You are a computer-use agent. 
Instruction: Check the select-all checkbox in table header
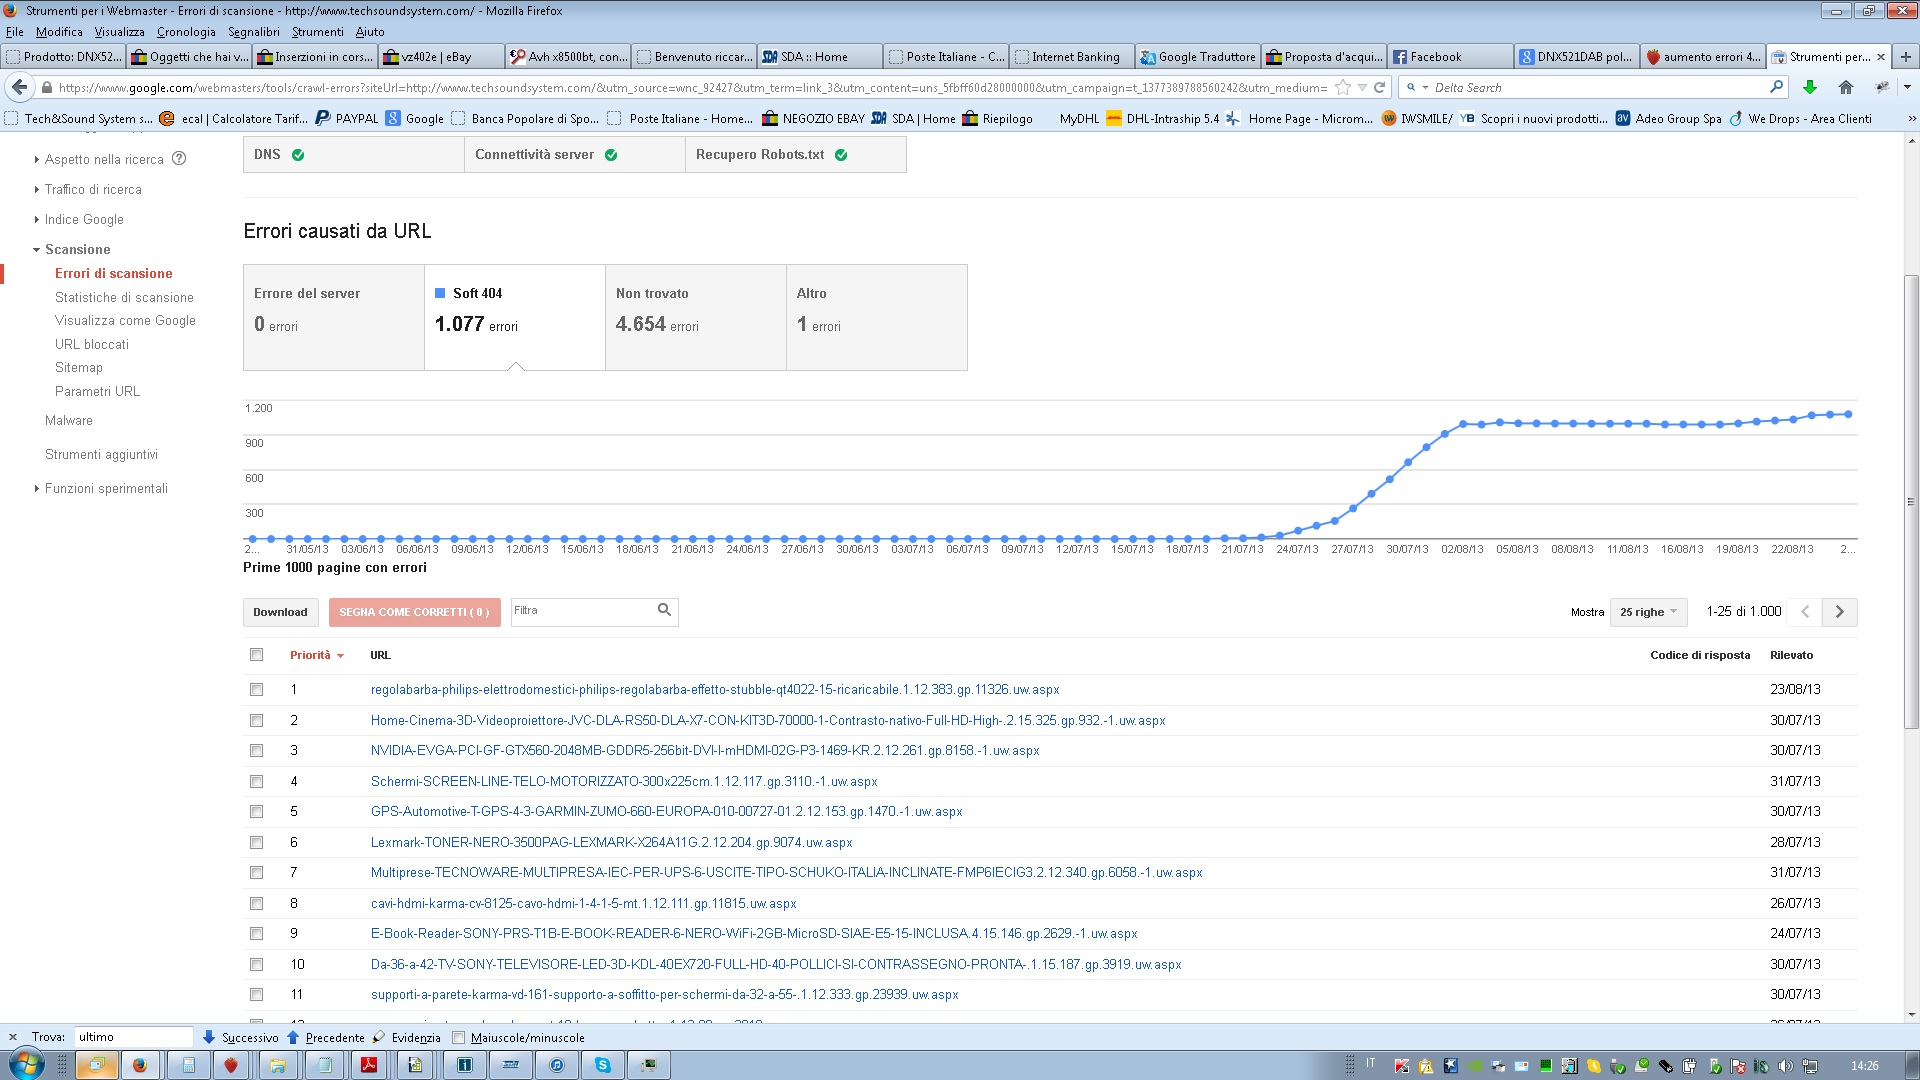point(257,655)
